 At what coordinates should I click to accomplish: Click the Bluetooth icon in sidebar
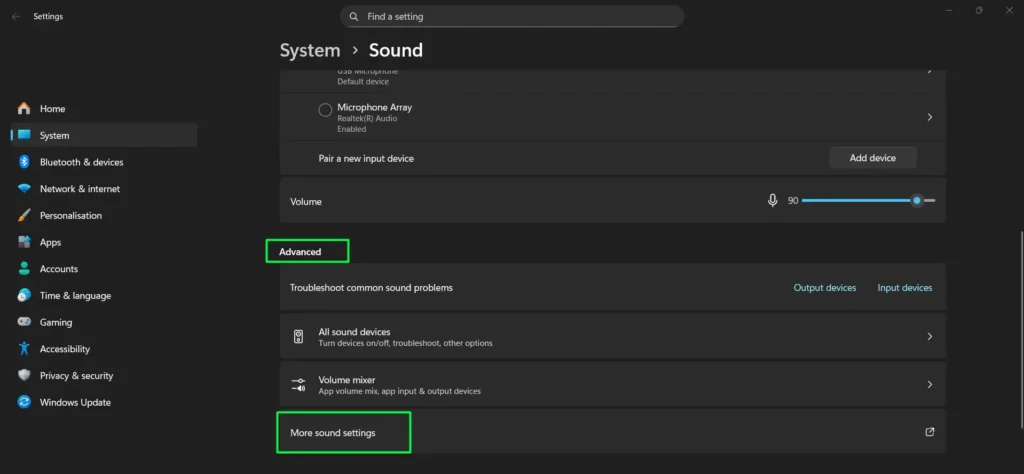24,162
